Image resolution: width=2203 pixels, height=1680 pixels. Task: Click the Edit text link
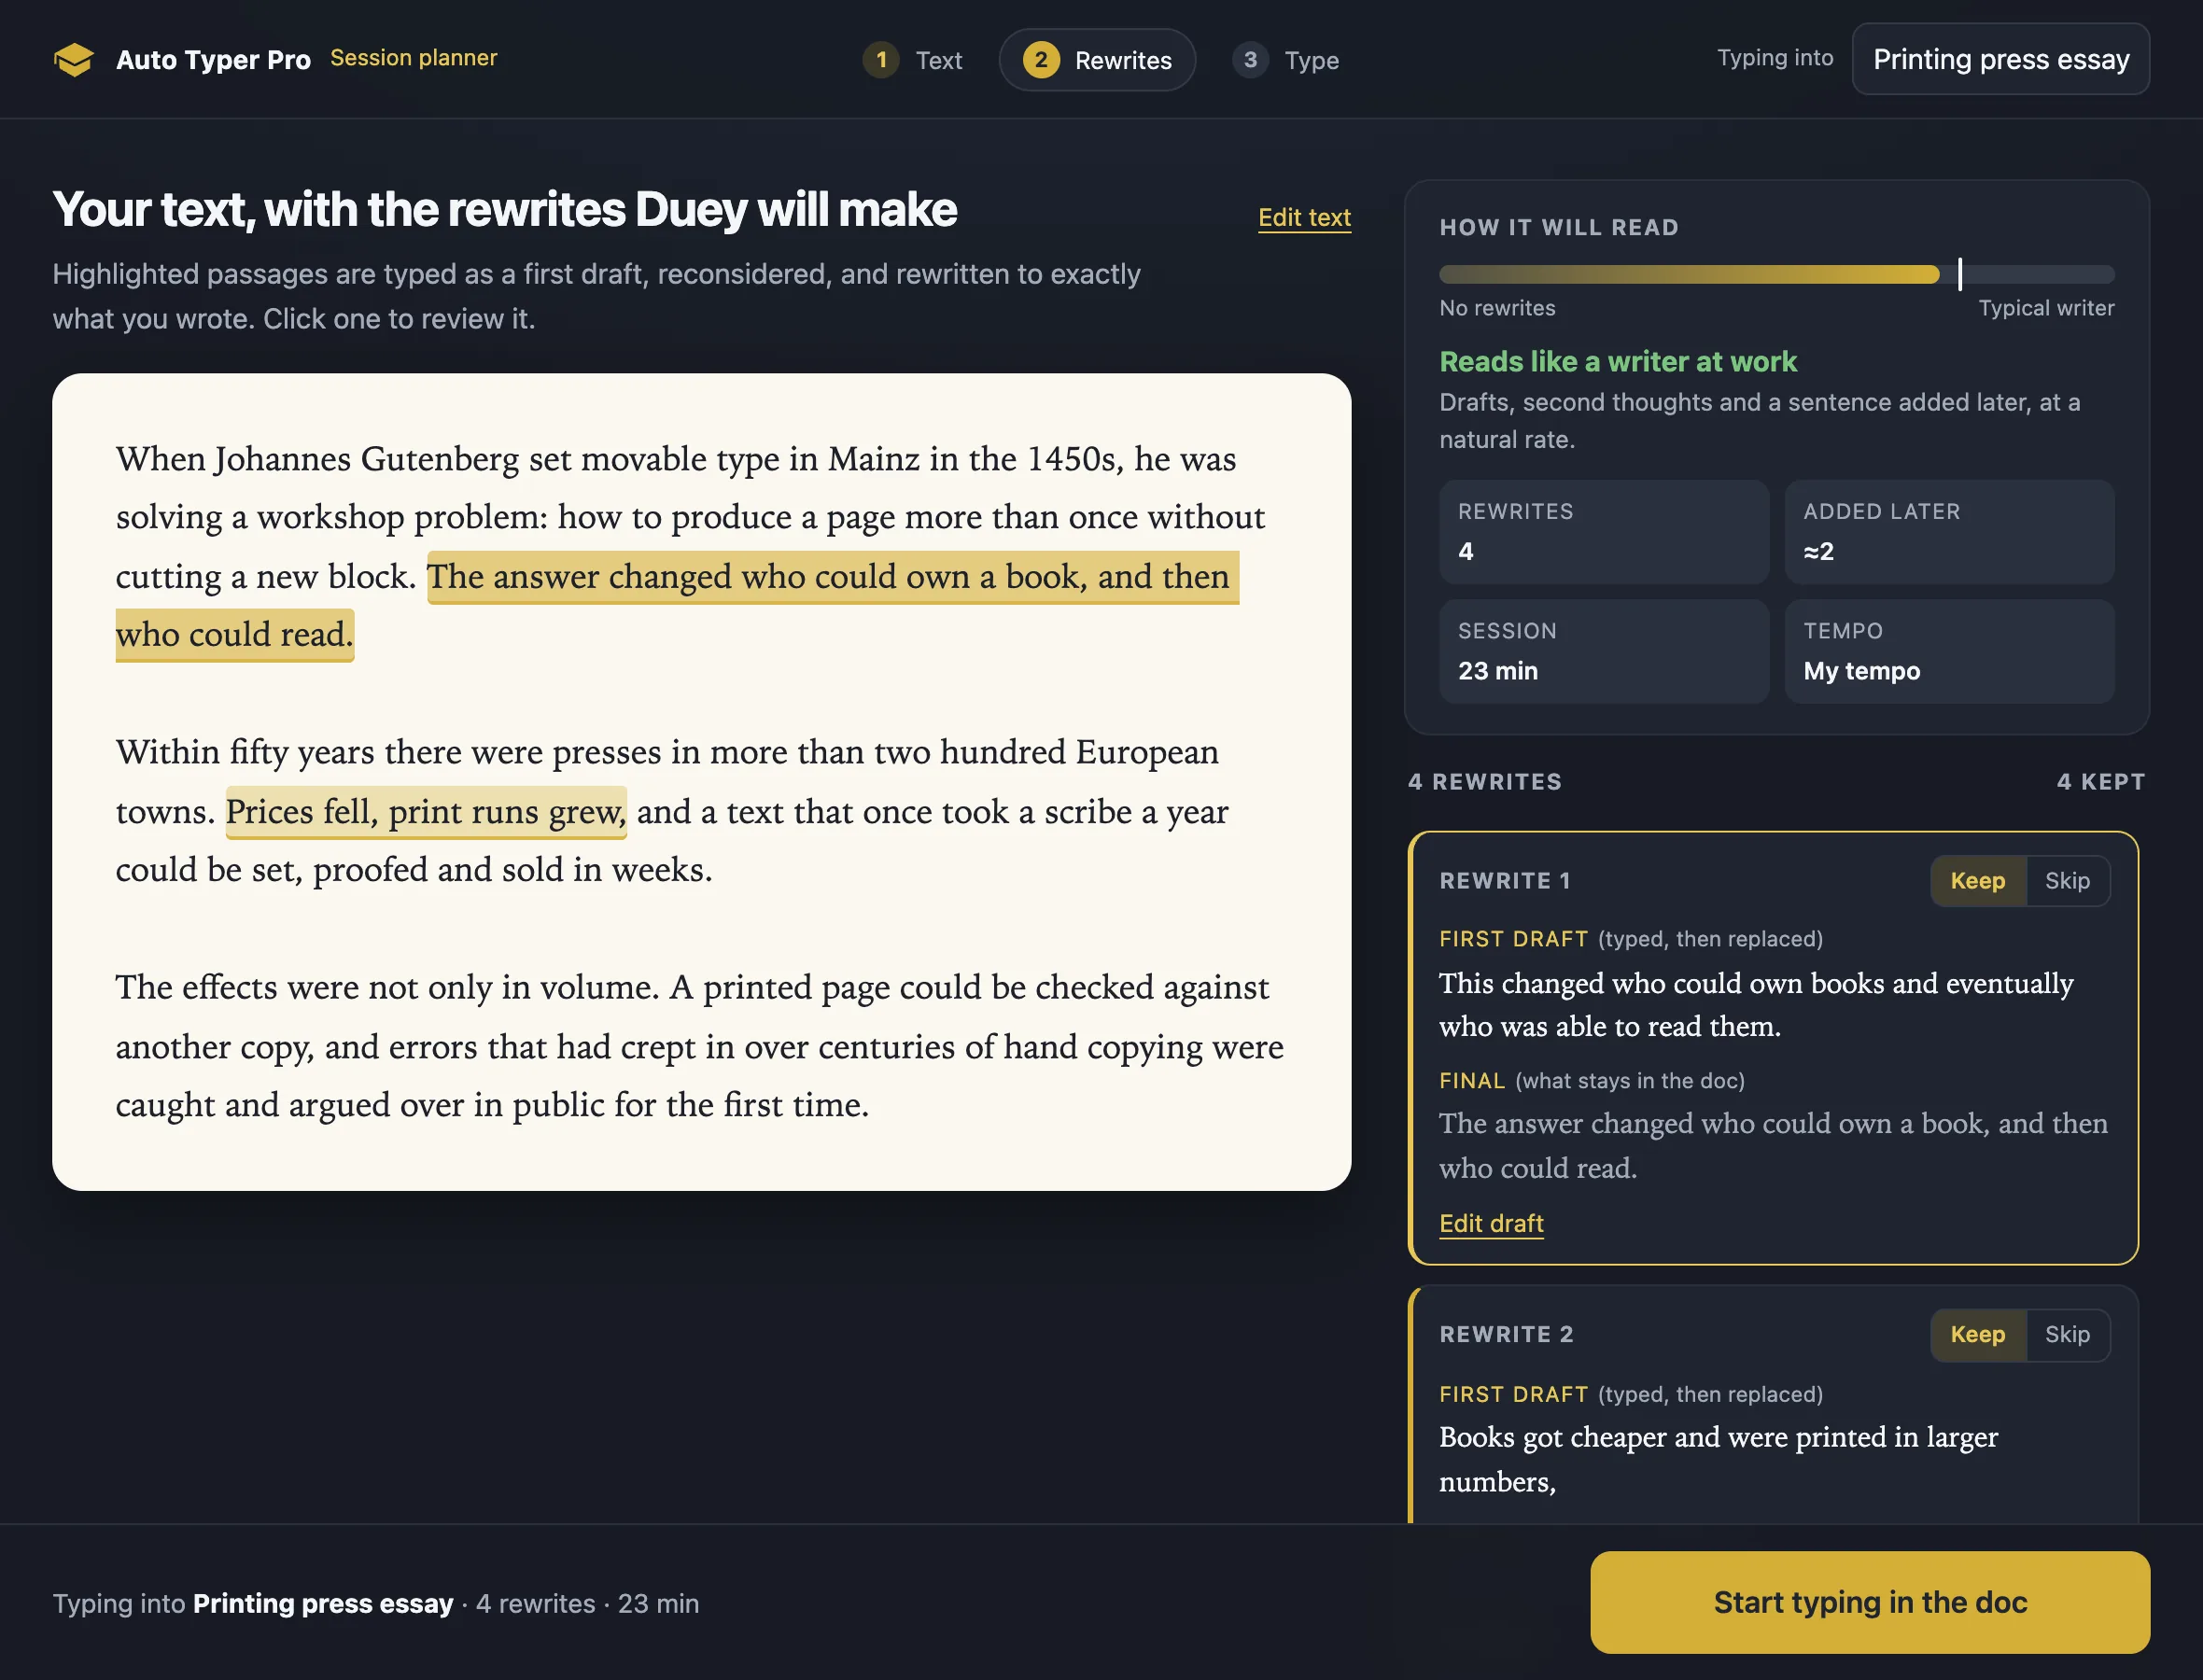(x=1304, y=217)
